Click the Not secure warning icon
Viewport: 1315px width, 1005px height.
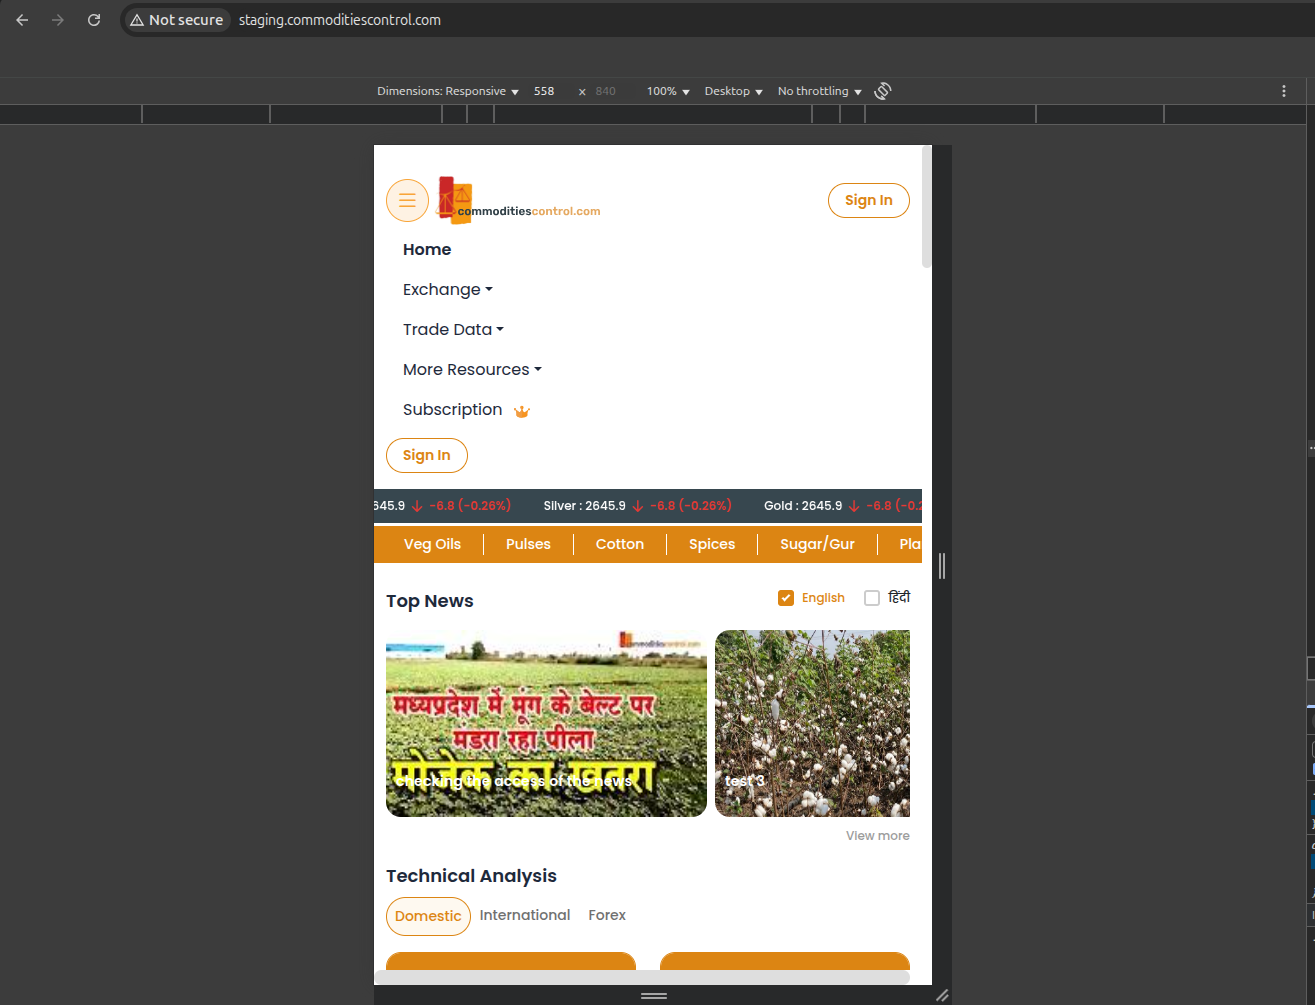point(137,20)
